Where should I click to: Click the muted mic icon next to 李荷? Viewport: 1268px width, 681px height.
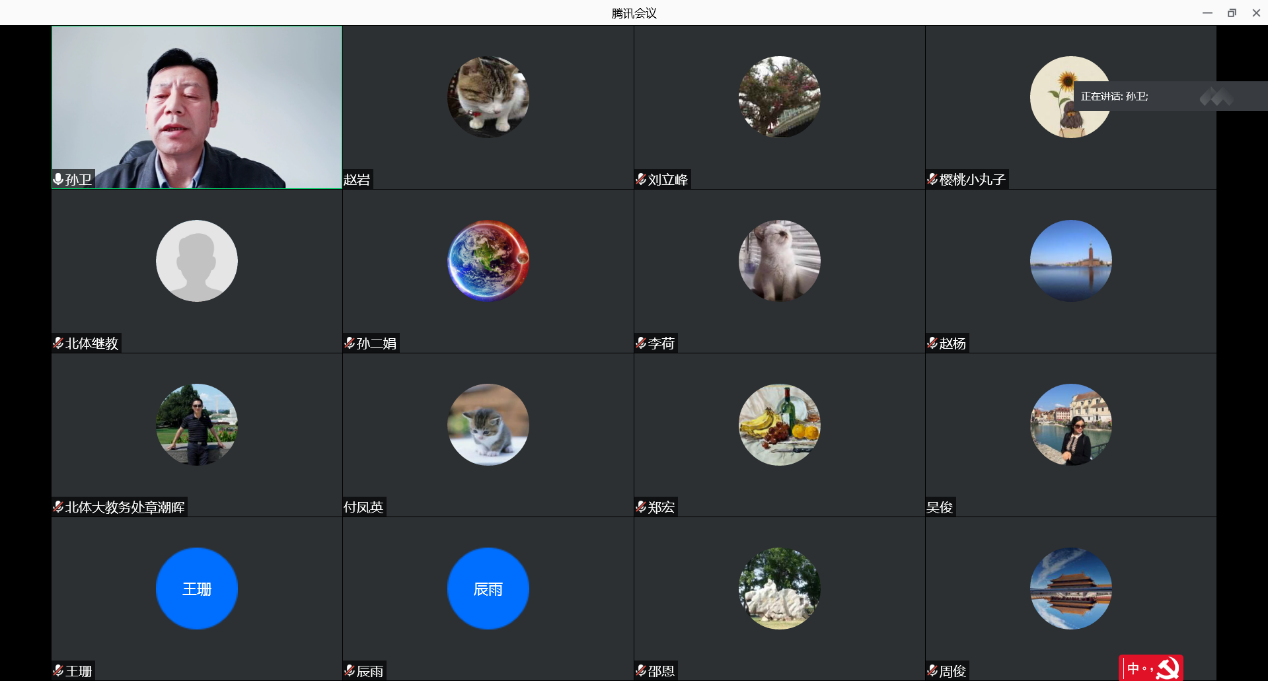[x=641, y=344]
